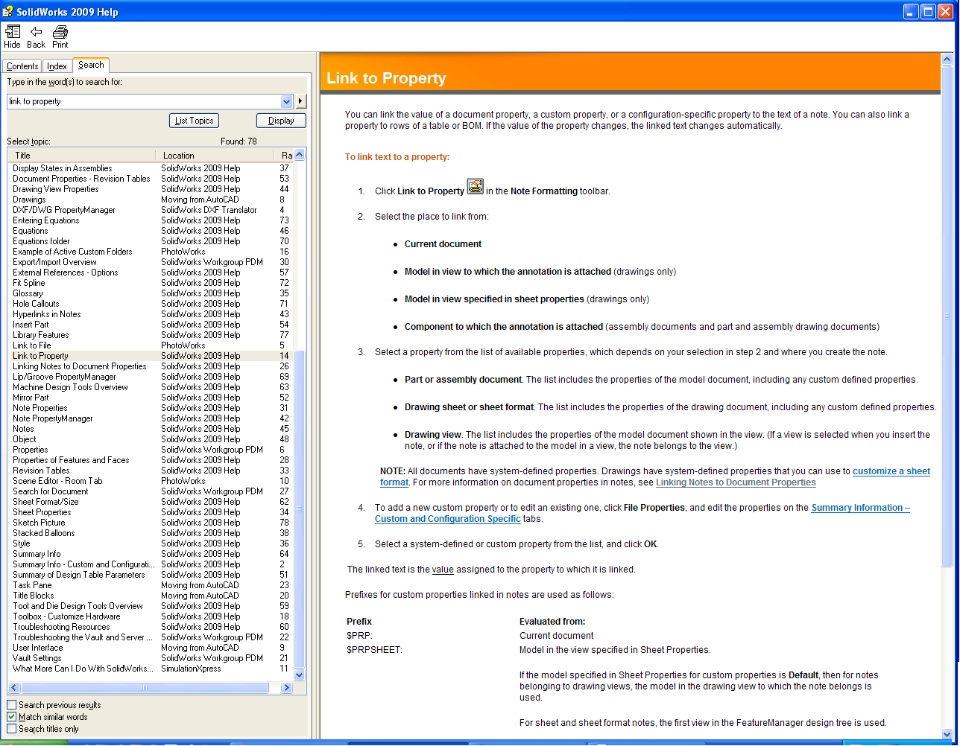The height and width of the screenshot is (746, 960).
Task: Select Title Blocks topic
Action: 34,595
